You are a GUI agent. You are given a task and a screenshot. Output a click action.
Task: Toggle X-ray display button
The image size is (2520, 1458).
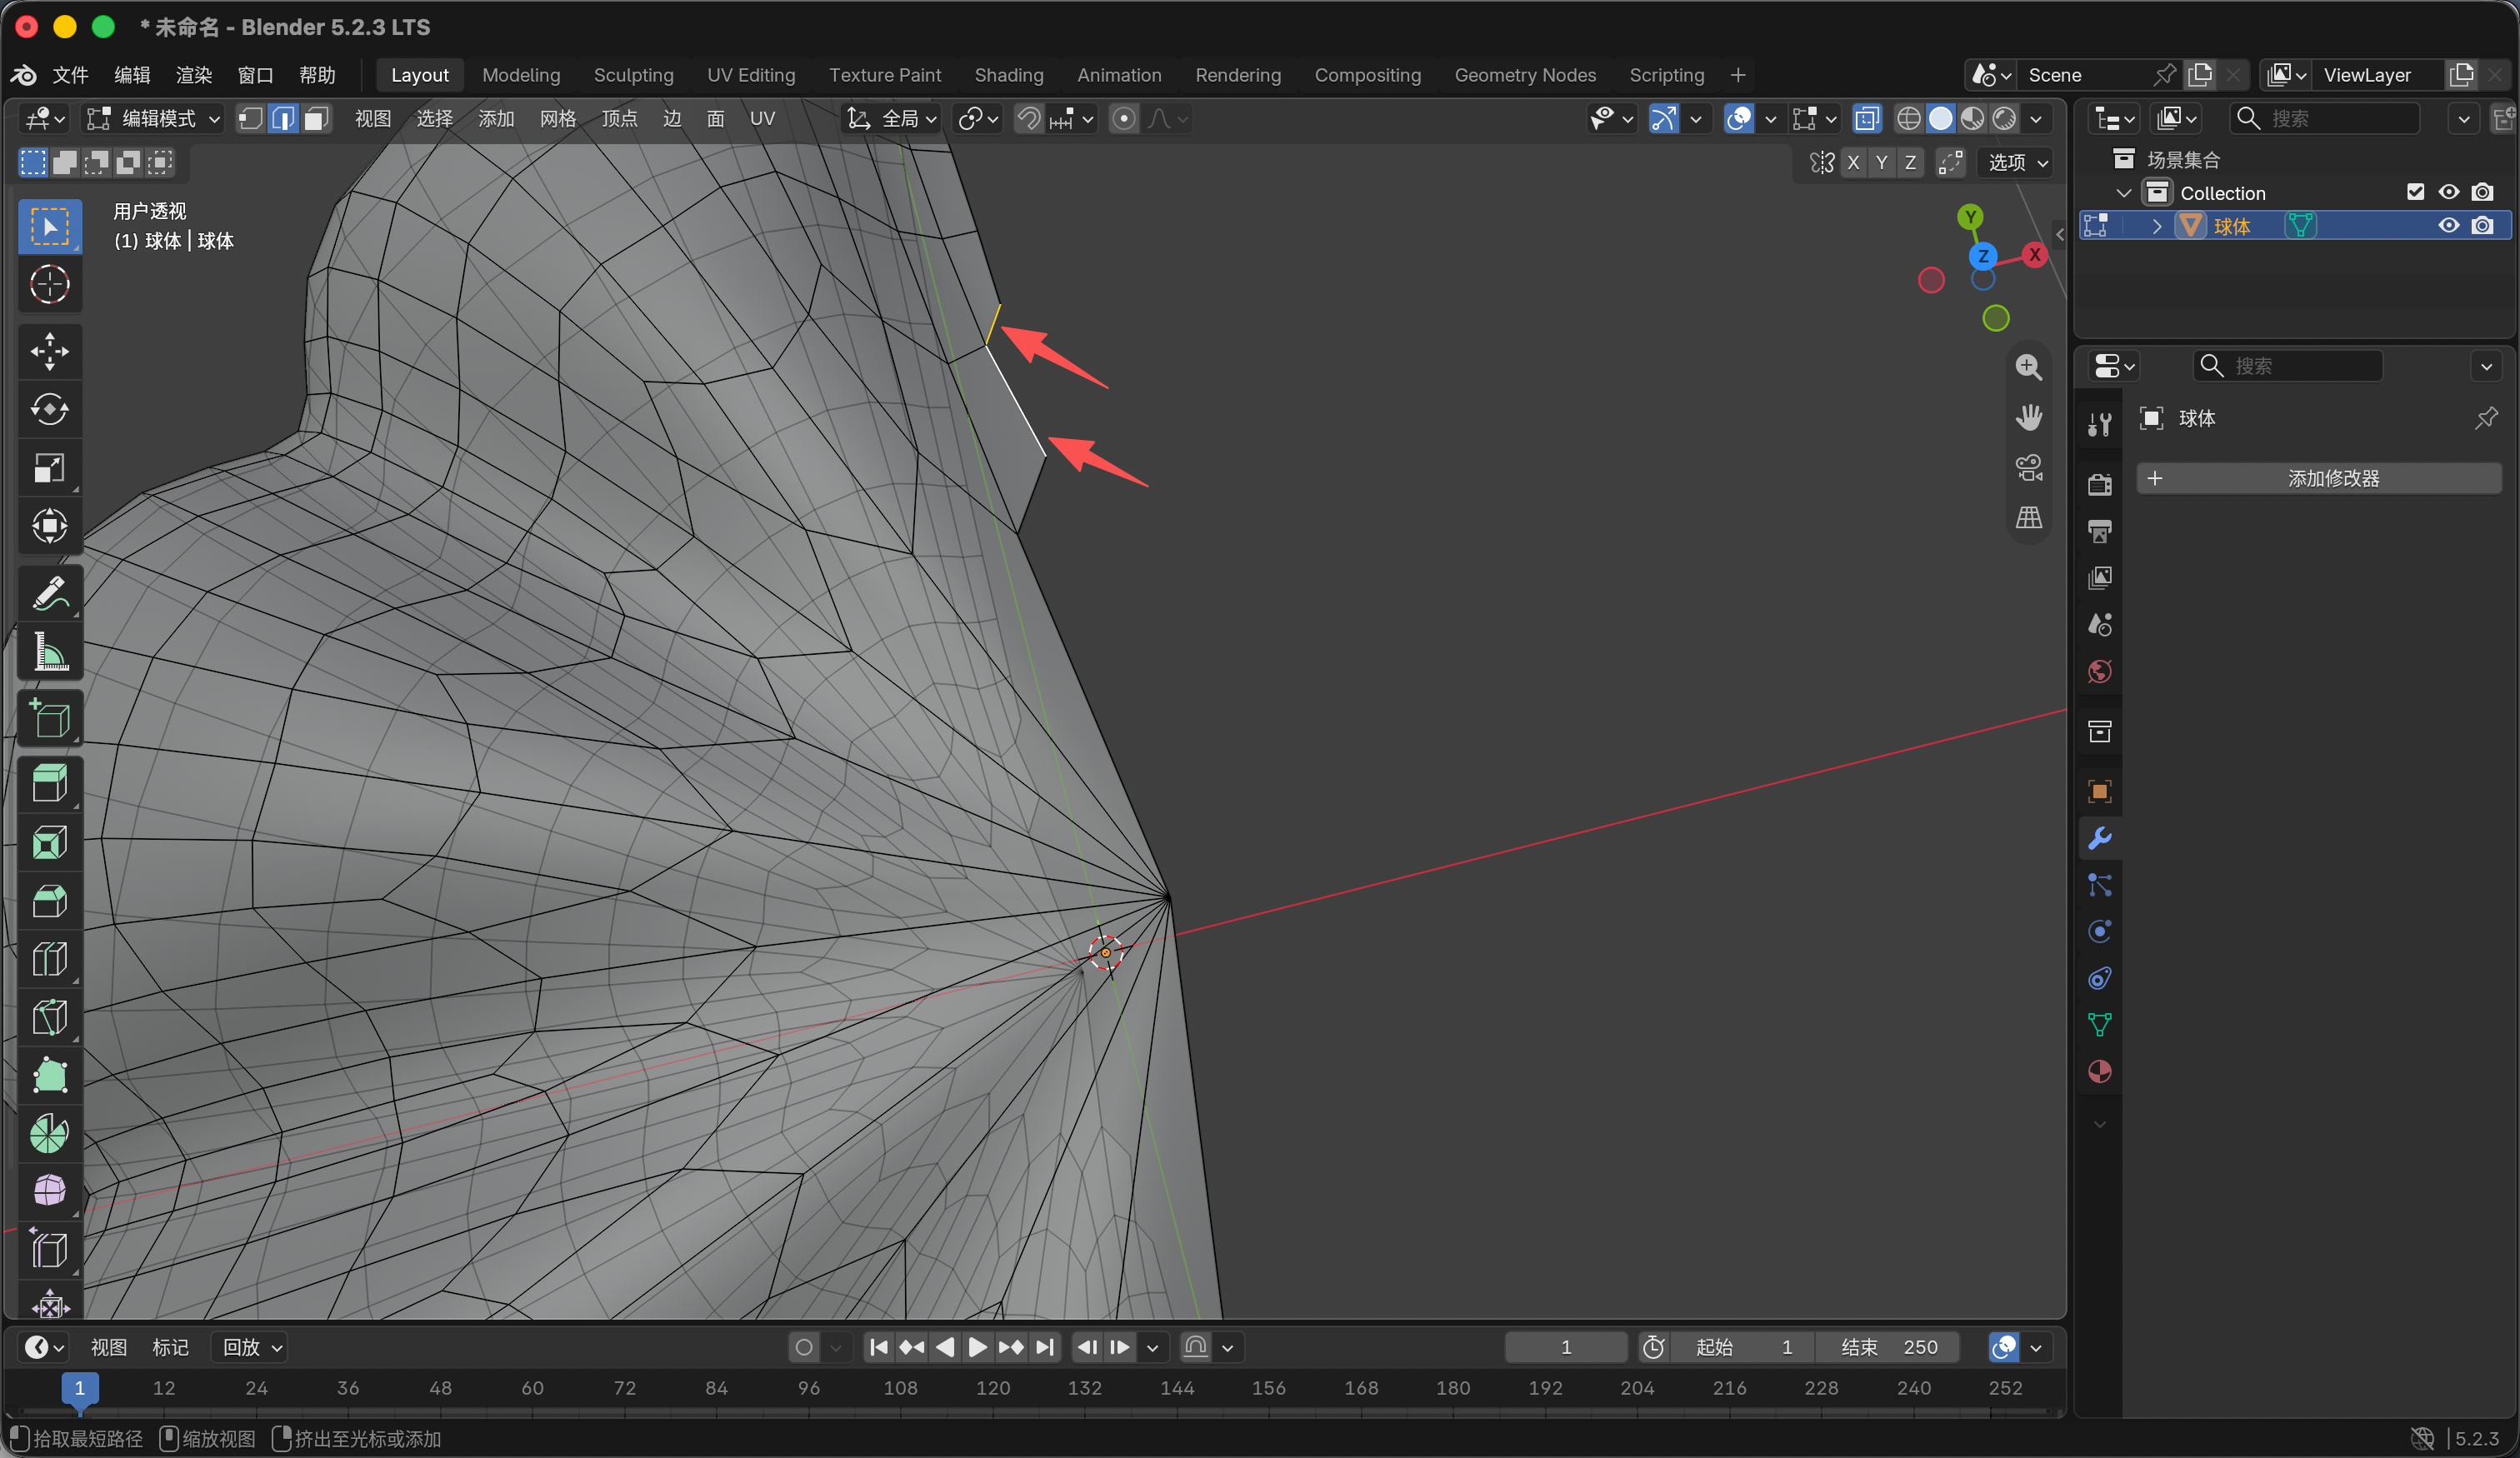click(1866, 119)
